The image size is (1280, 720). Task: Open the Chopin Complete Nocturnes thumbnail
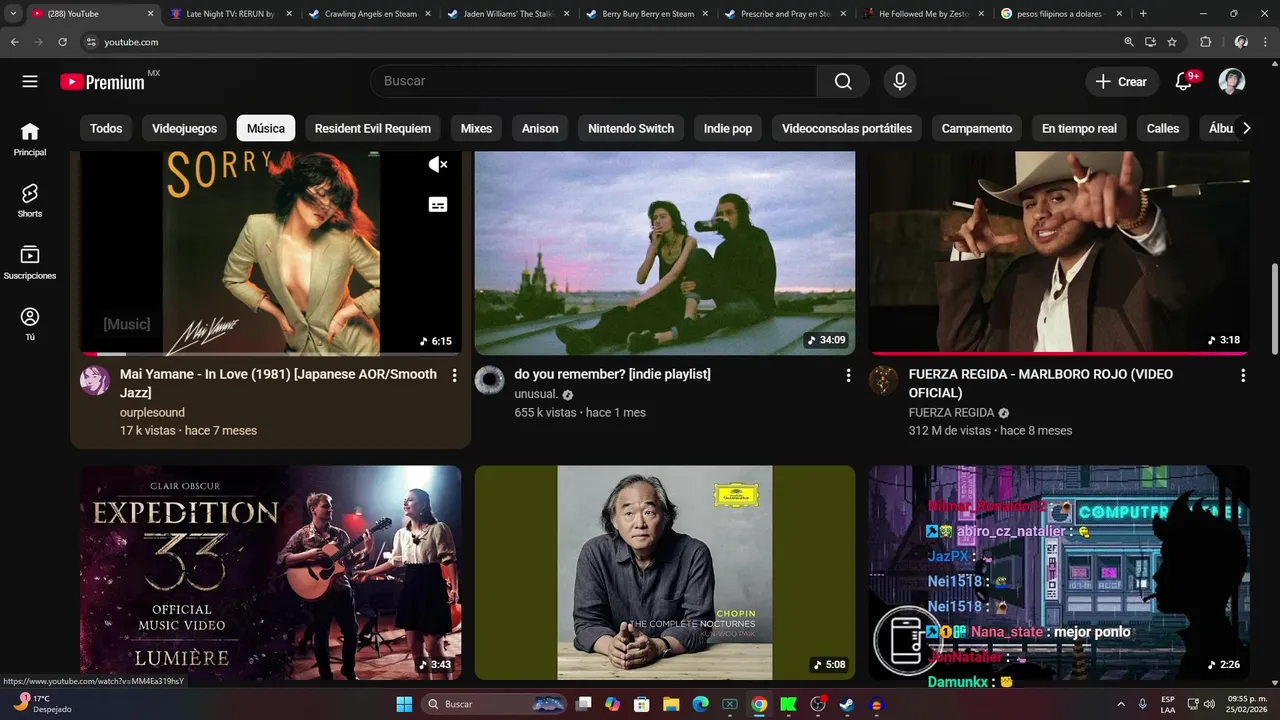tap(665, 572)
